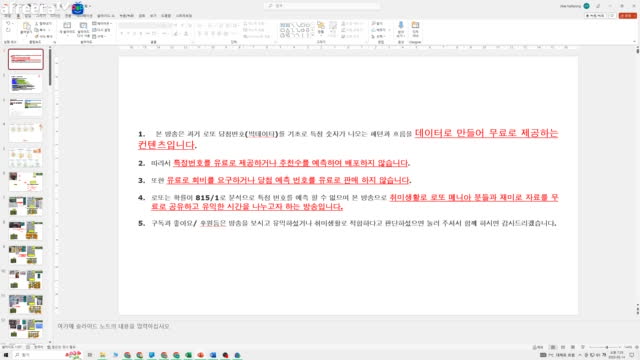Click the fit slide to window icon

pyautogui.click(x=637, y=347)
